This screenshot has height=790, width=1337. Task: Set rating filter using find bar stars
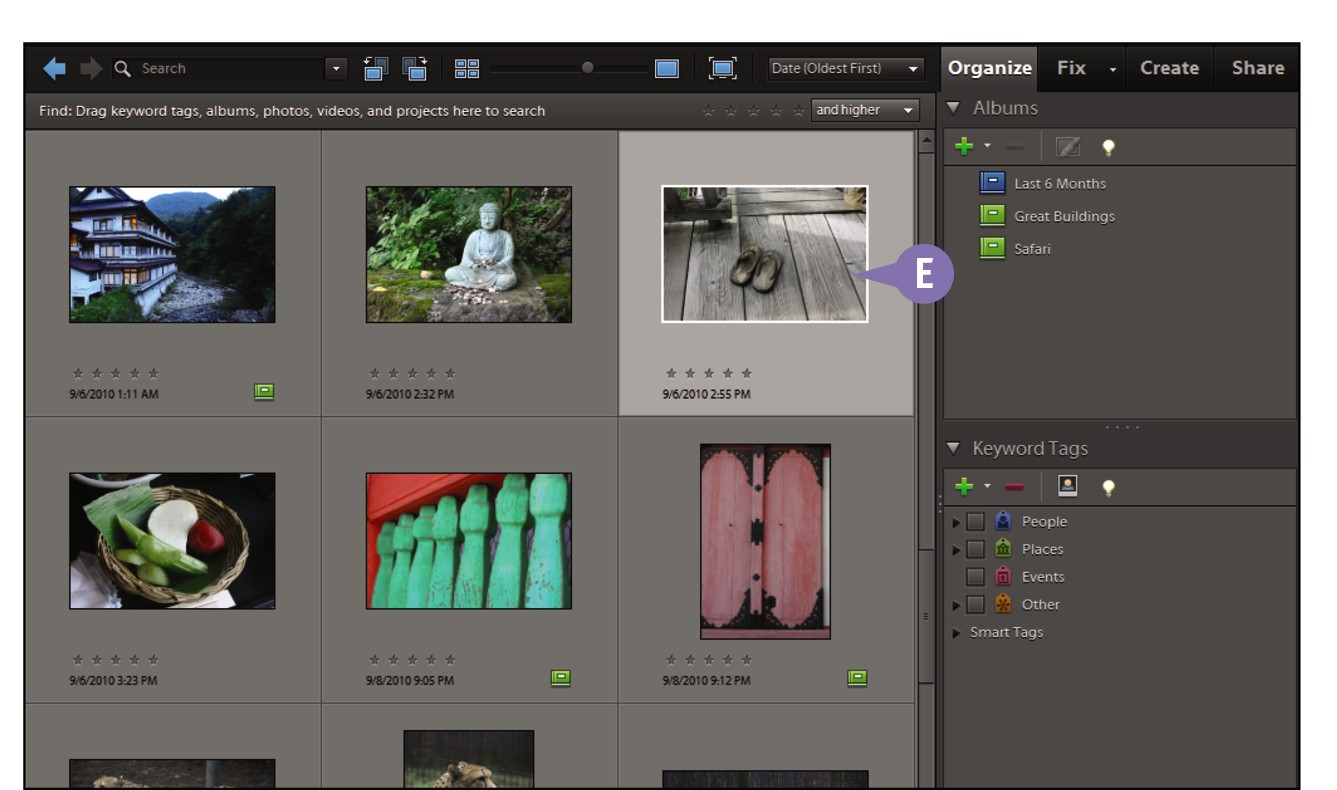[x=754, y=111]
